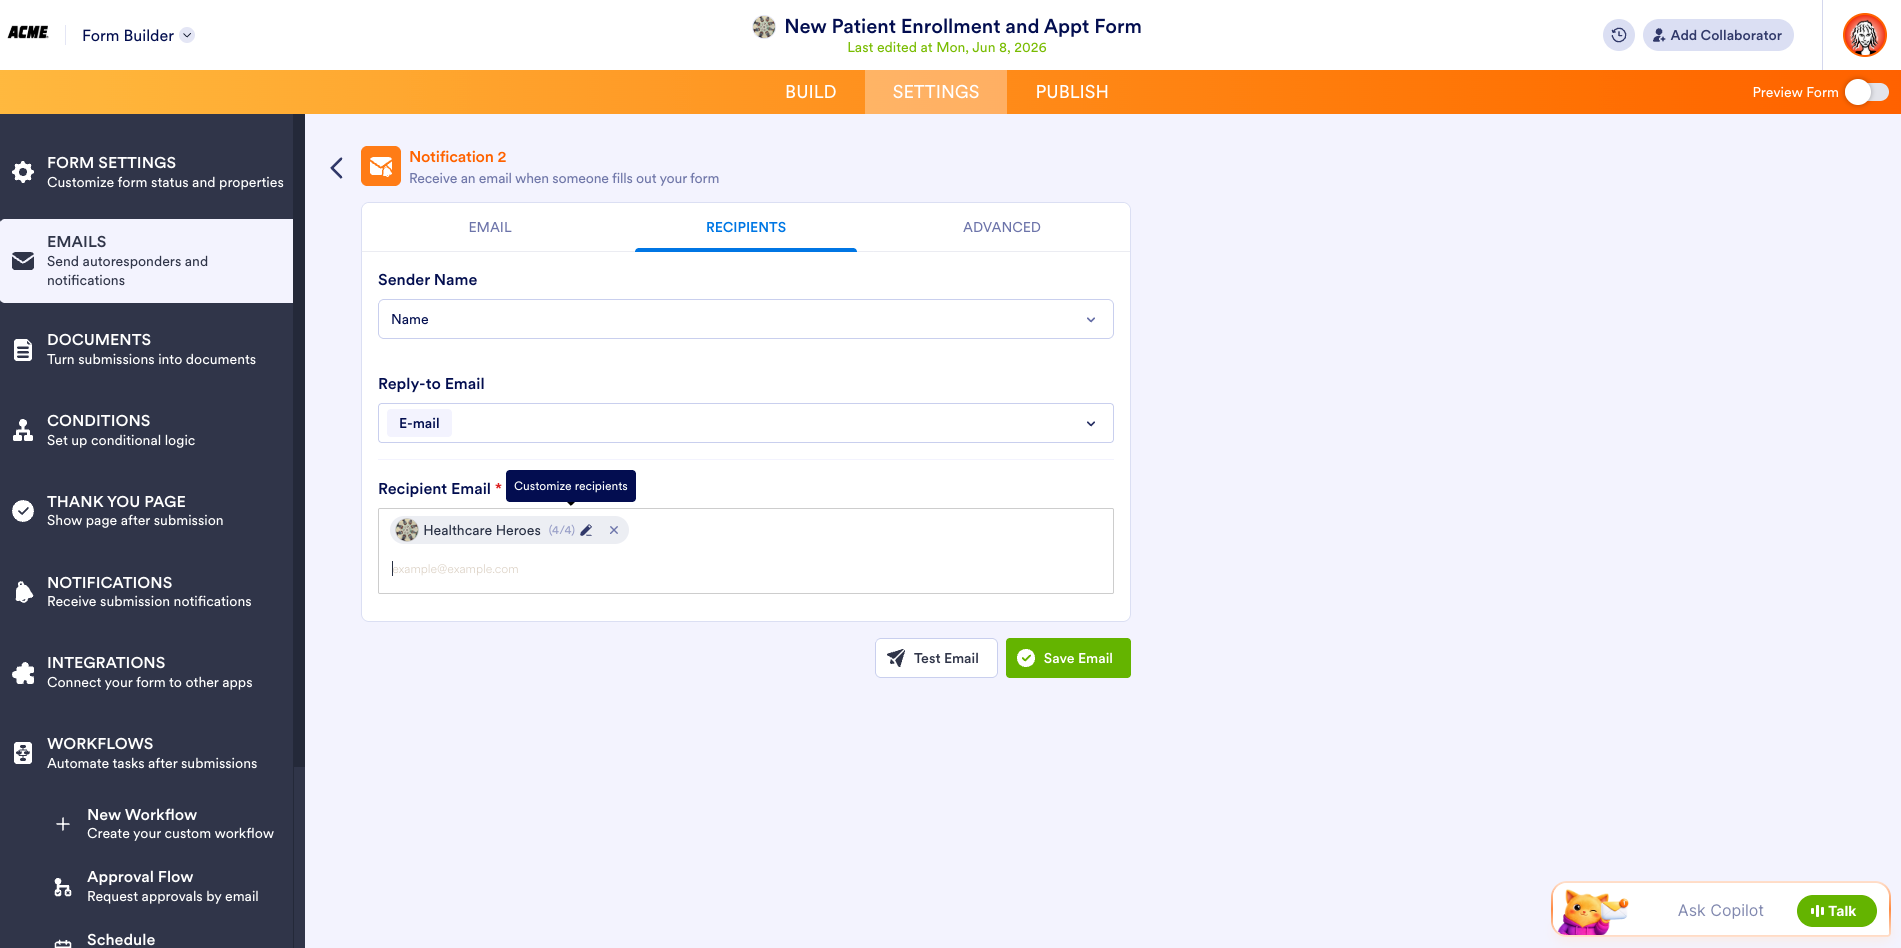Click Add Collaborator button
The image size is (1901, 948).
(x=1717, y=35)
